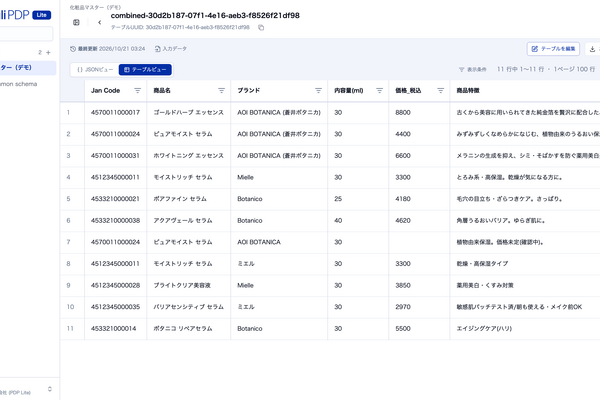Open filter for 商品名 column
The height and width of the screenshot is (400, 600).
click(x=221, y=91)
